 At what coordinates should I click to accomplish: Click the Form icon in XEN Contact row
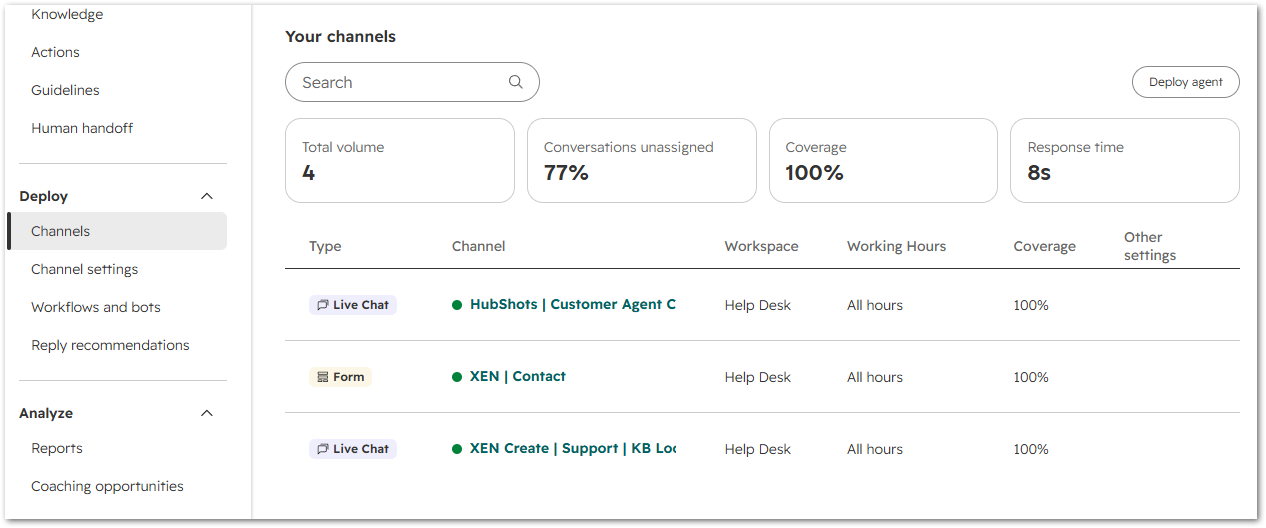click(322, 377)
